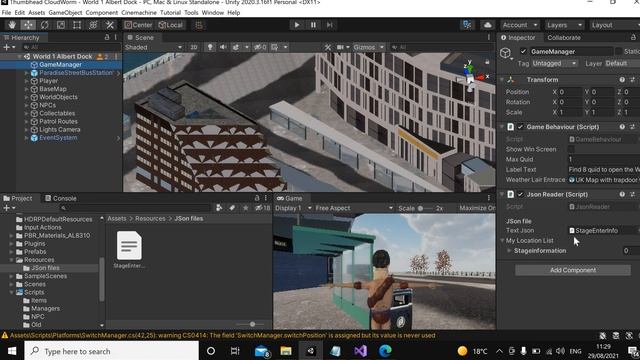Collapse the Scripts folder
This screenshot has height=360, width=640.
11,292
